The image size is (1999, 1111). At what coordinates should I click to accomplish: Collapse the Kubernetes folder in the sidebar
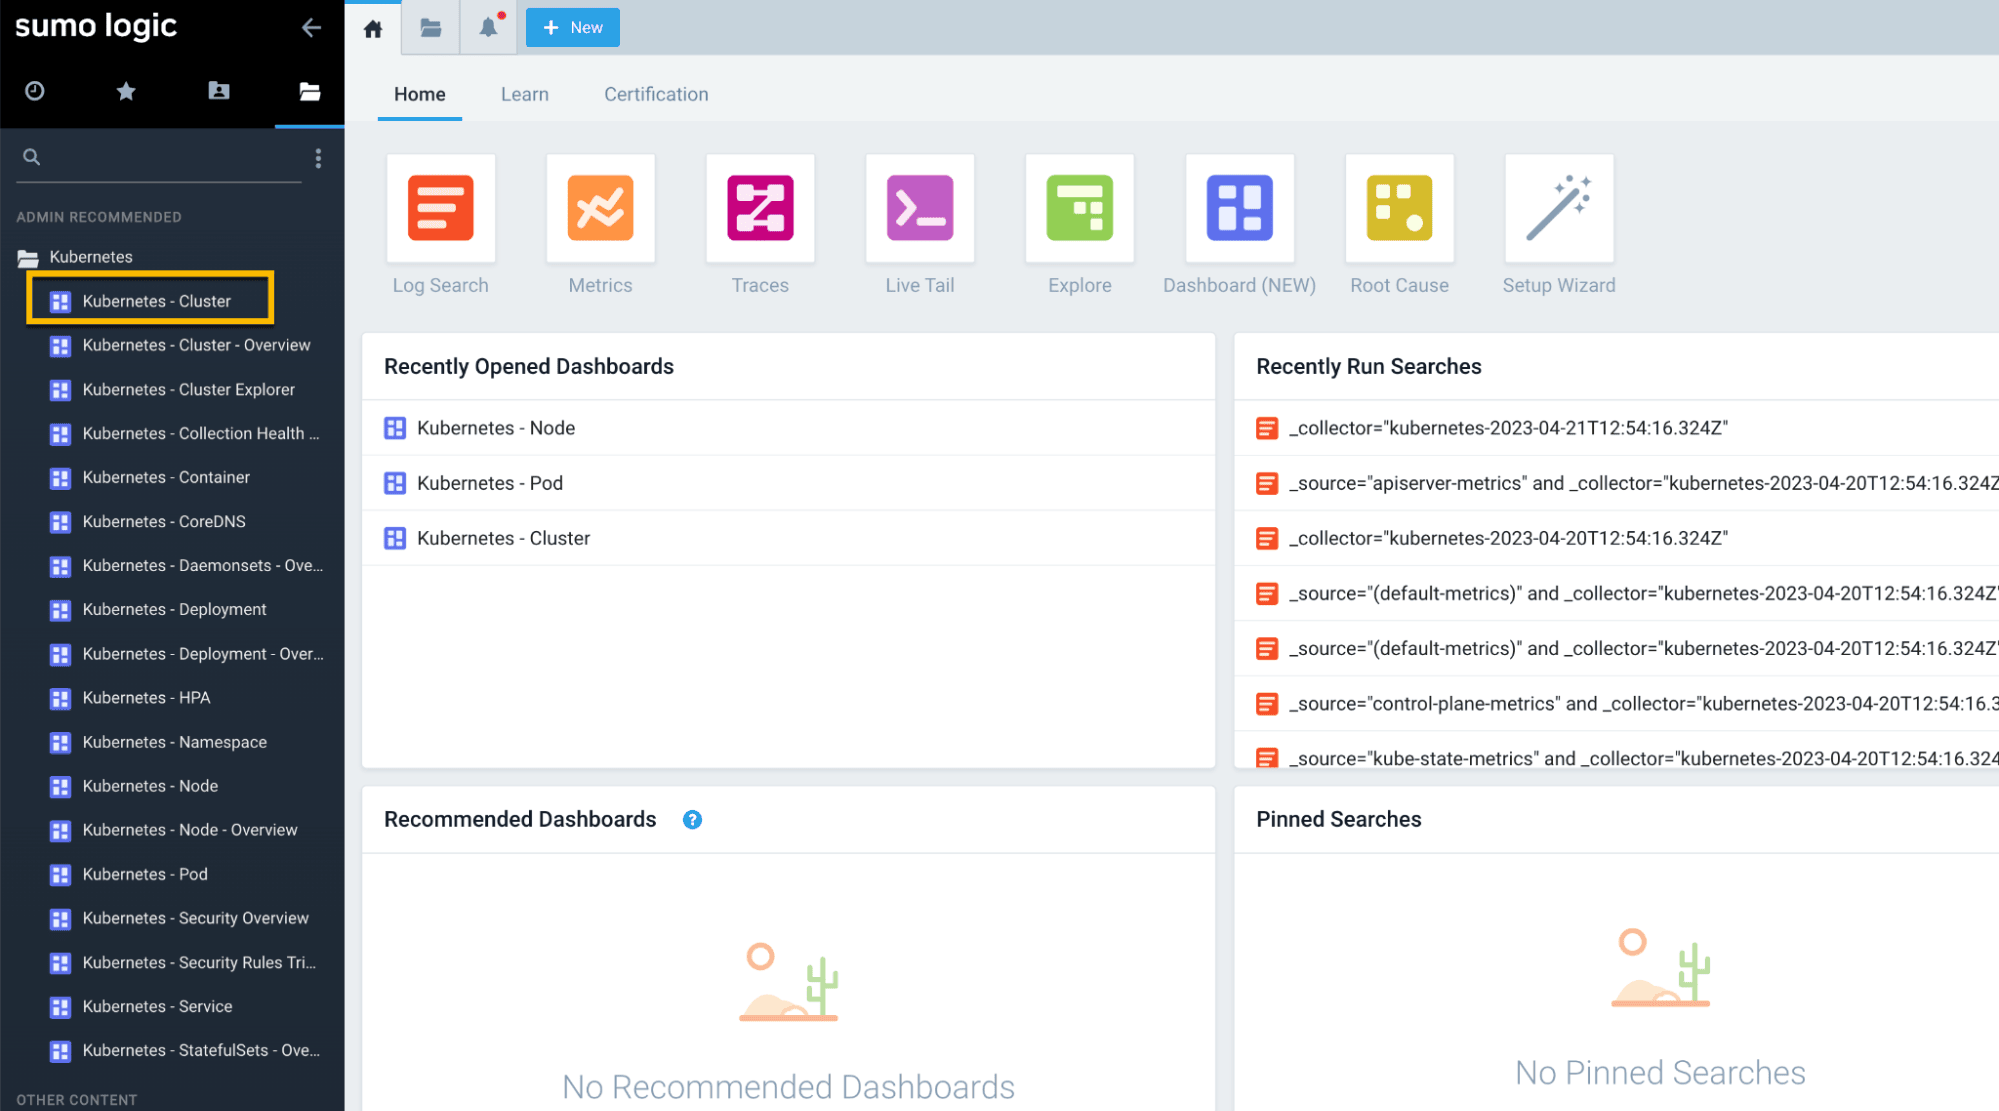coord(76,257)
